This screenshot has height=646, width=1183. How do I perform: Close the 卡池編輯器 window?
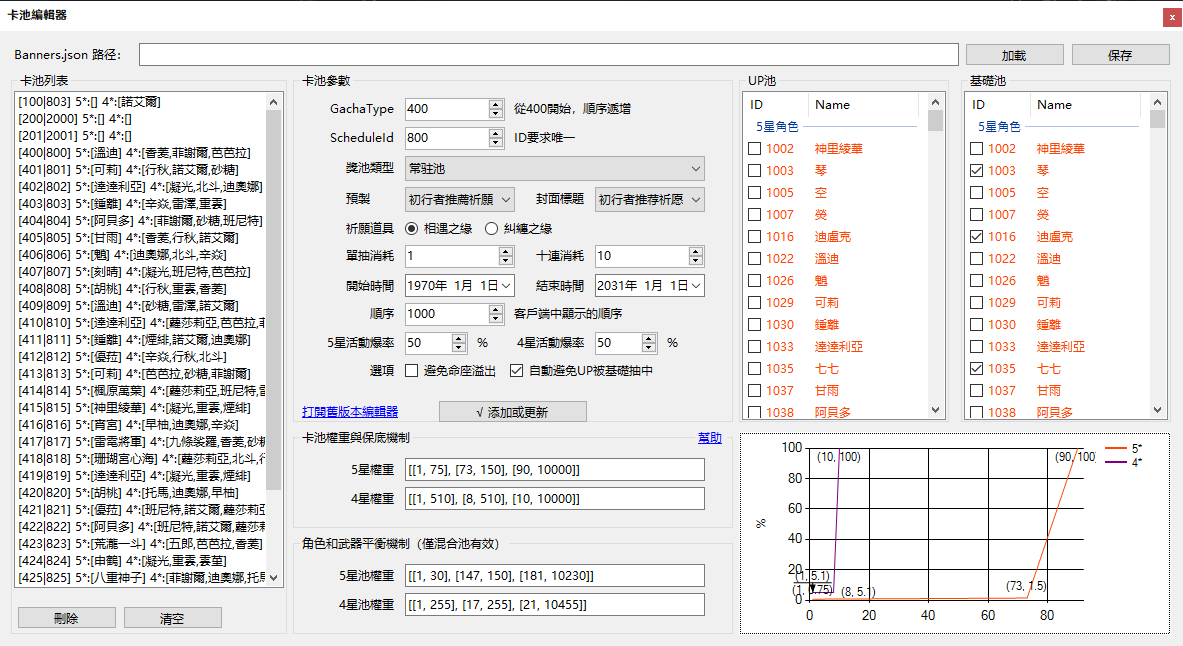click(1170, 16)
